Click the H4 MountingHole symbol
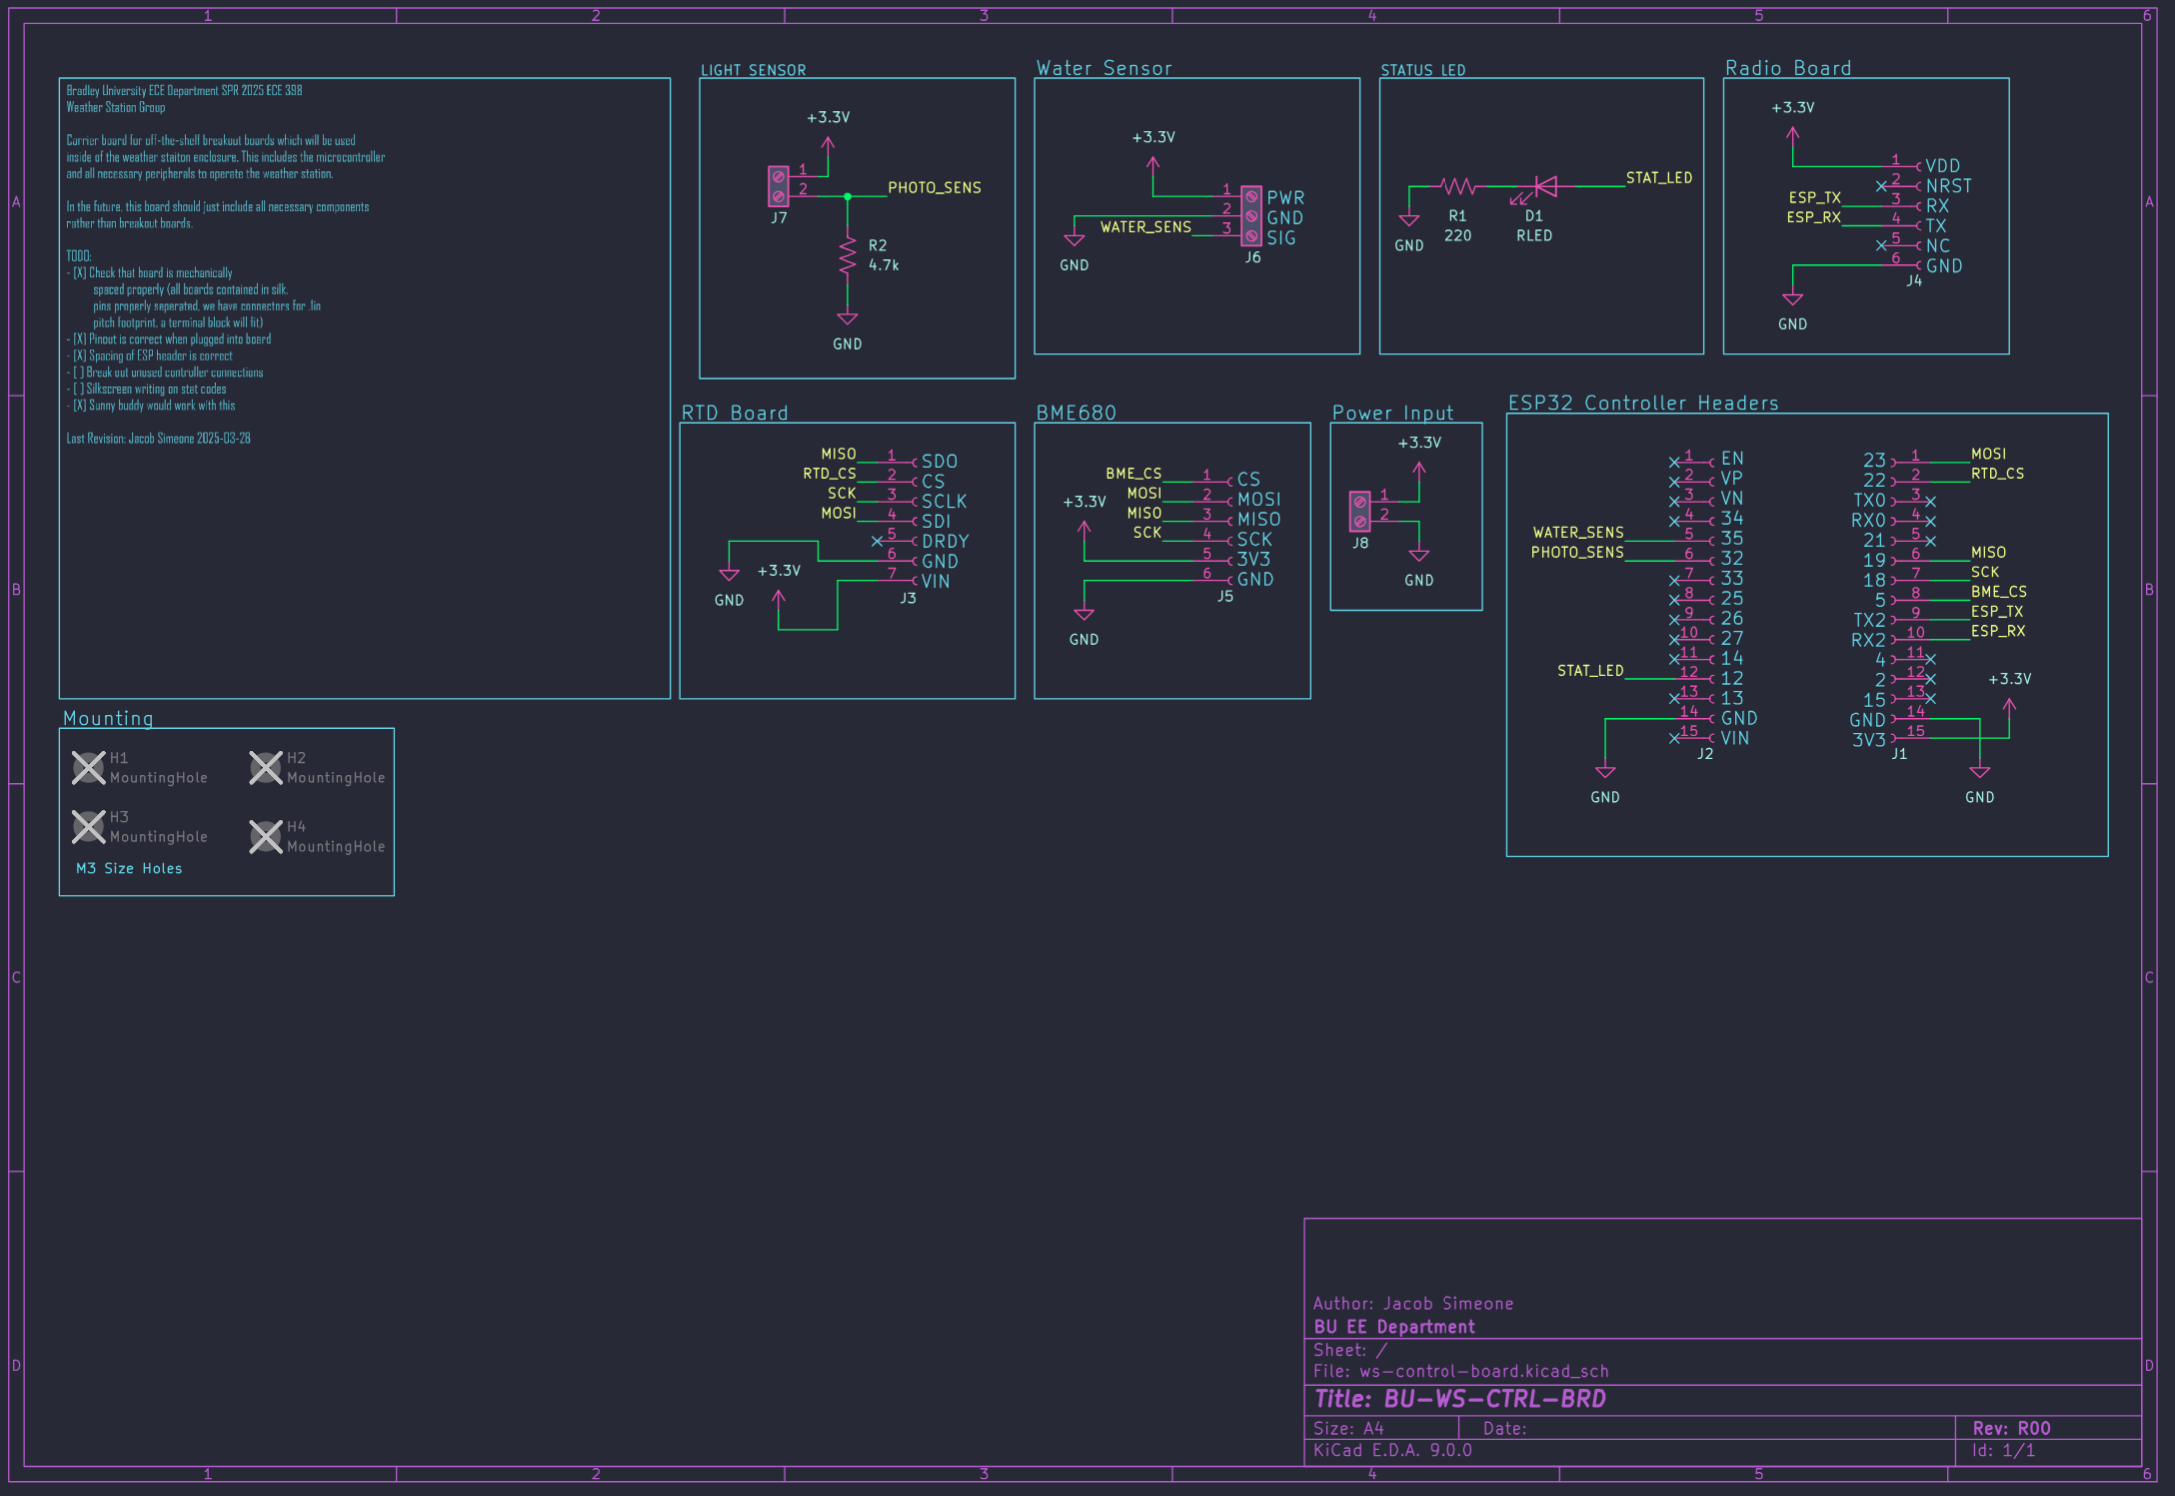Screen dimensions: 2175x1496 pyautogui.click(x=266, y=837)
